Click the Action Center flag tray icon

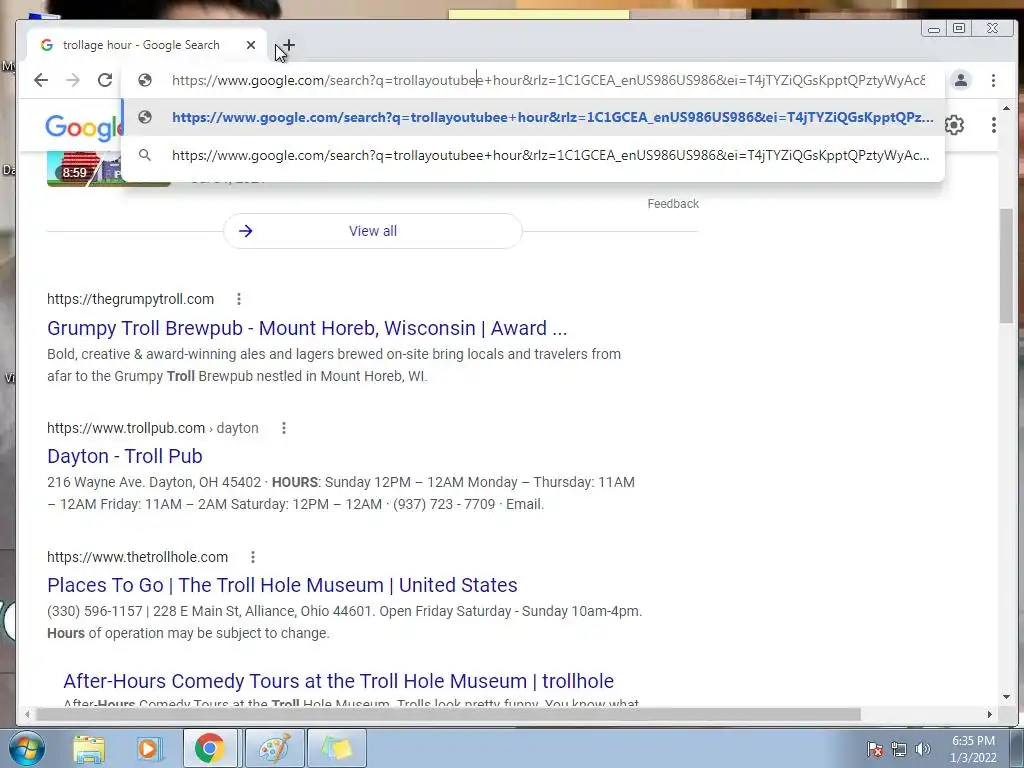[875, 749]
